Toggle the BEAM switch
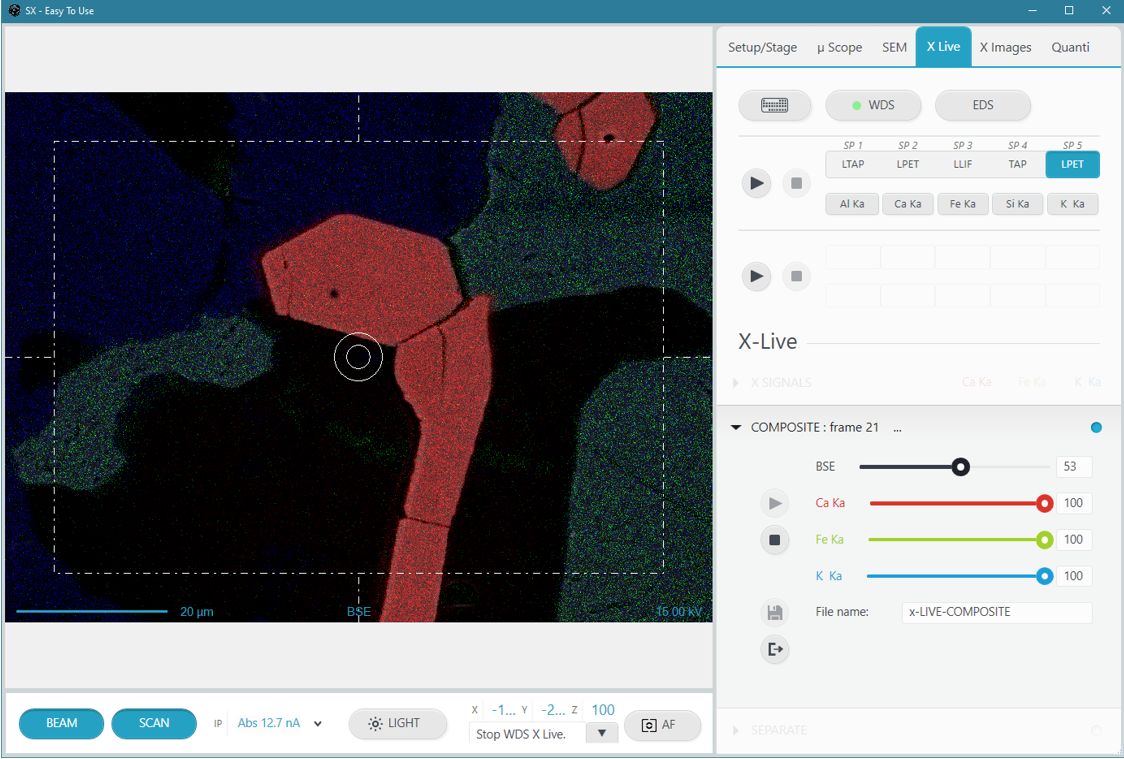Image resolution: width=1124 pixels, height=759 pixels. pyautogui.click(x=61, y=723)
